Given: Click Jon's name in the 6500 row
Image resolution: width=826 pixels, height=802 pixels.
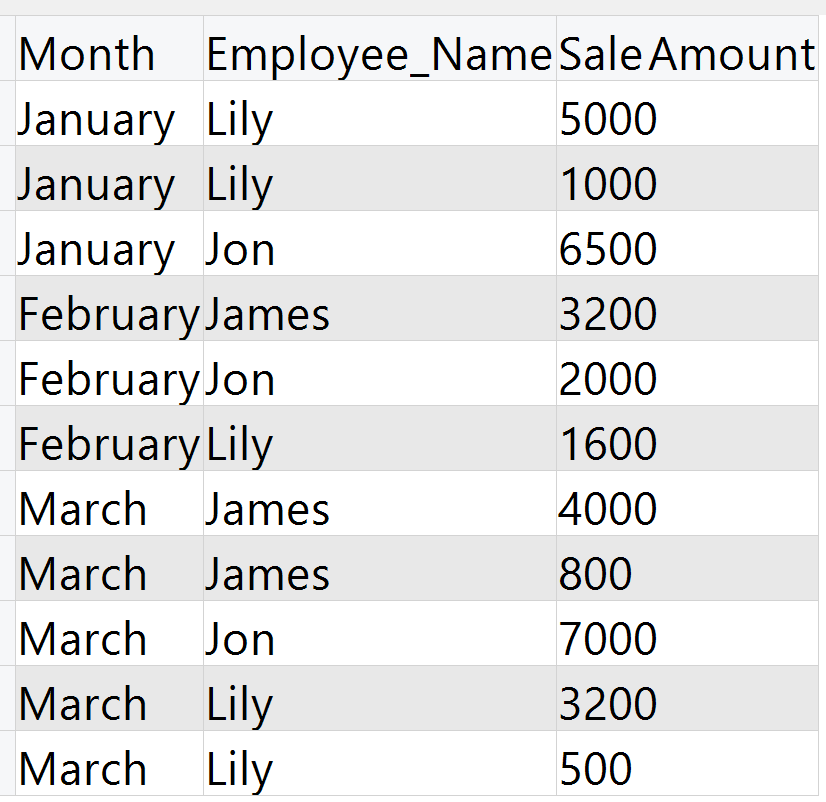Looking at the screenshot, I should tap(240, 250).
